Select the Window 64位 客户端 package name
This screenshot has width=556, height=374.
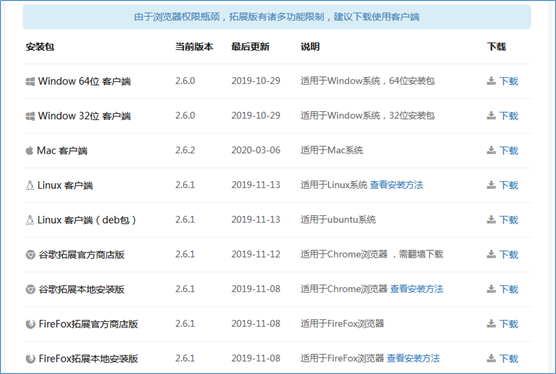click(x=84, y=81)
